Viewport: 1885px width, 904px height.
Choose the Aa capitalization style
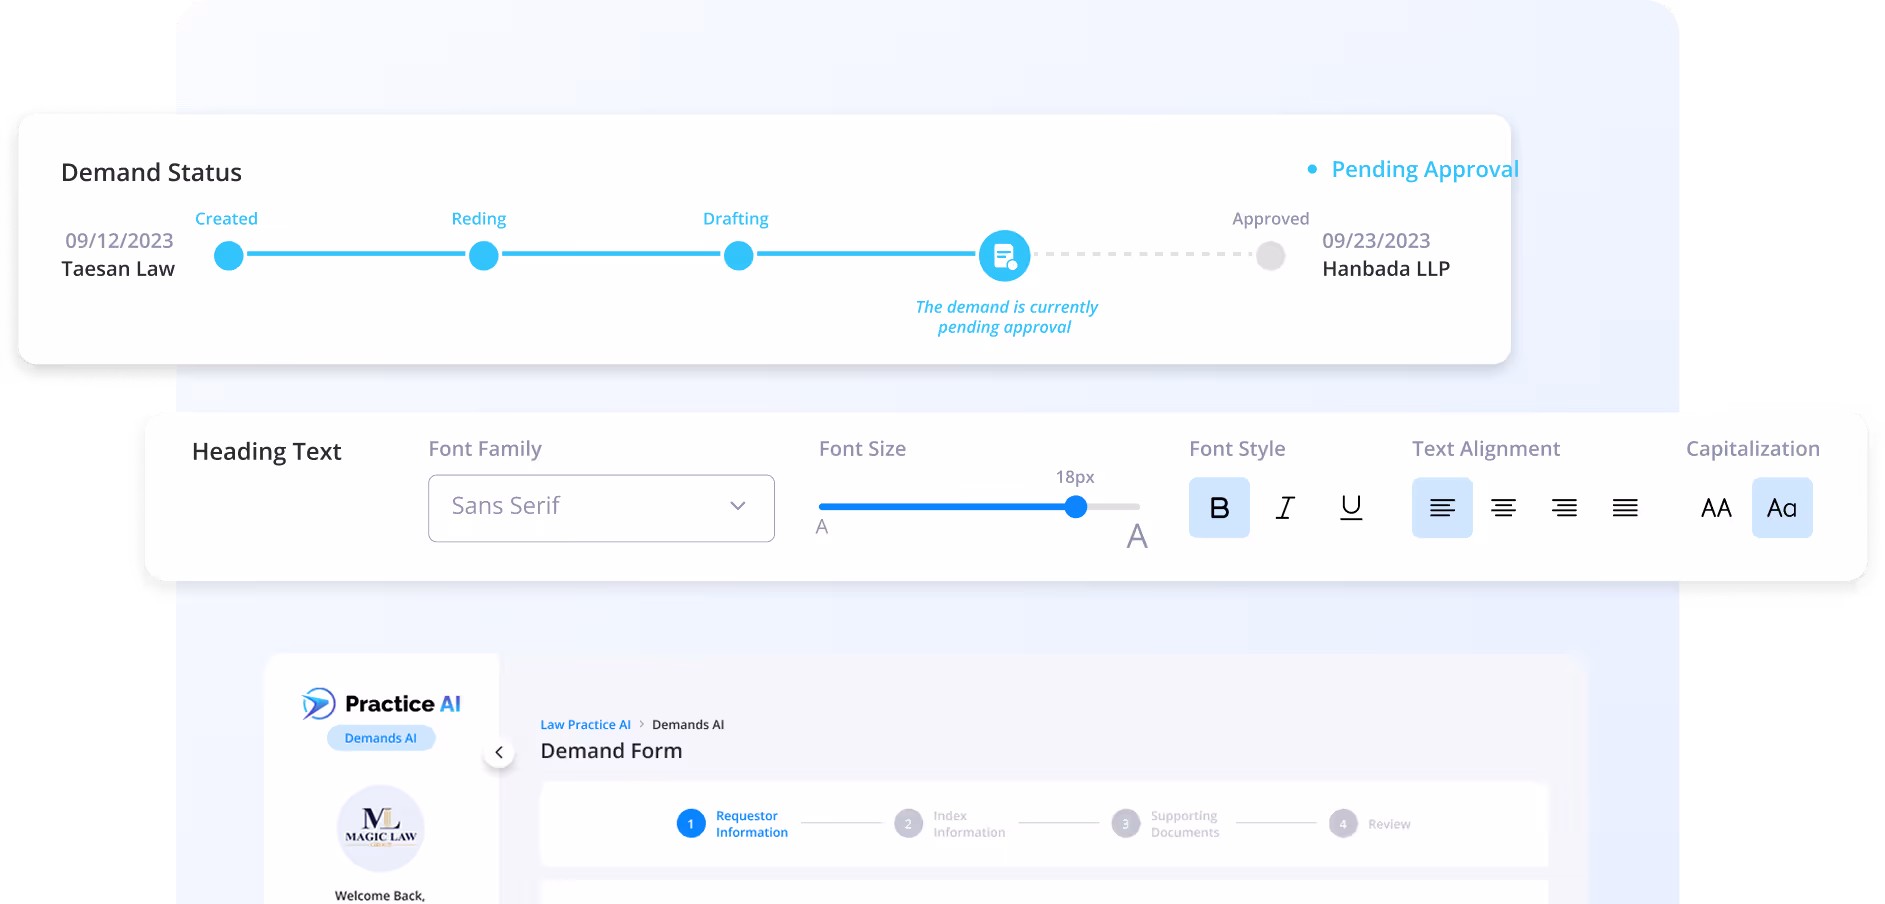(1782, 507)
